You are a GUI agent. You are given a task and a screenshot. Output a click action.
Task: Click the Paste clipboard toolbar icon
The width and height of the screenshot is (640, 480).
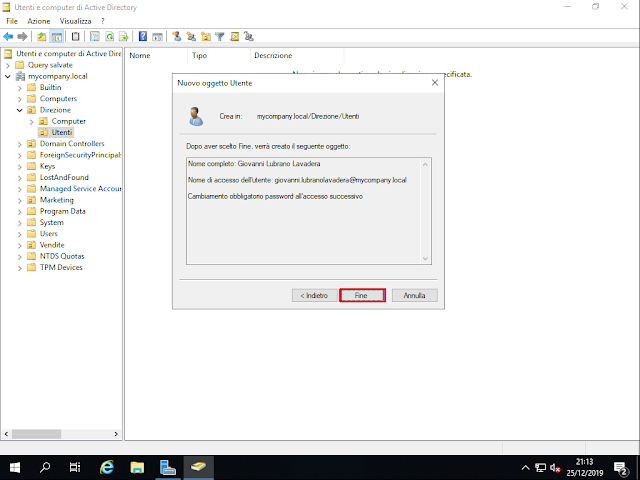coord(76,37)
